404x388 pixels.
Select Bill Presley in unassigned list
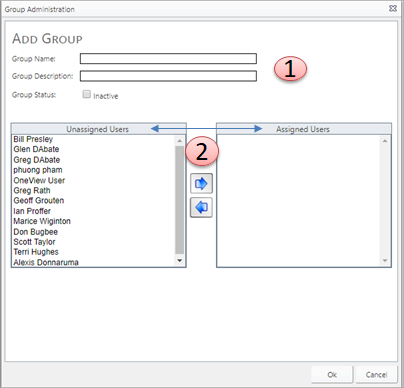coord(33,139)
